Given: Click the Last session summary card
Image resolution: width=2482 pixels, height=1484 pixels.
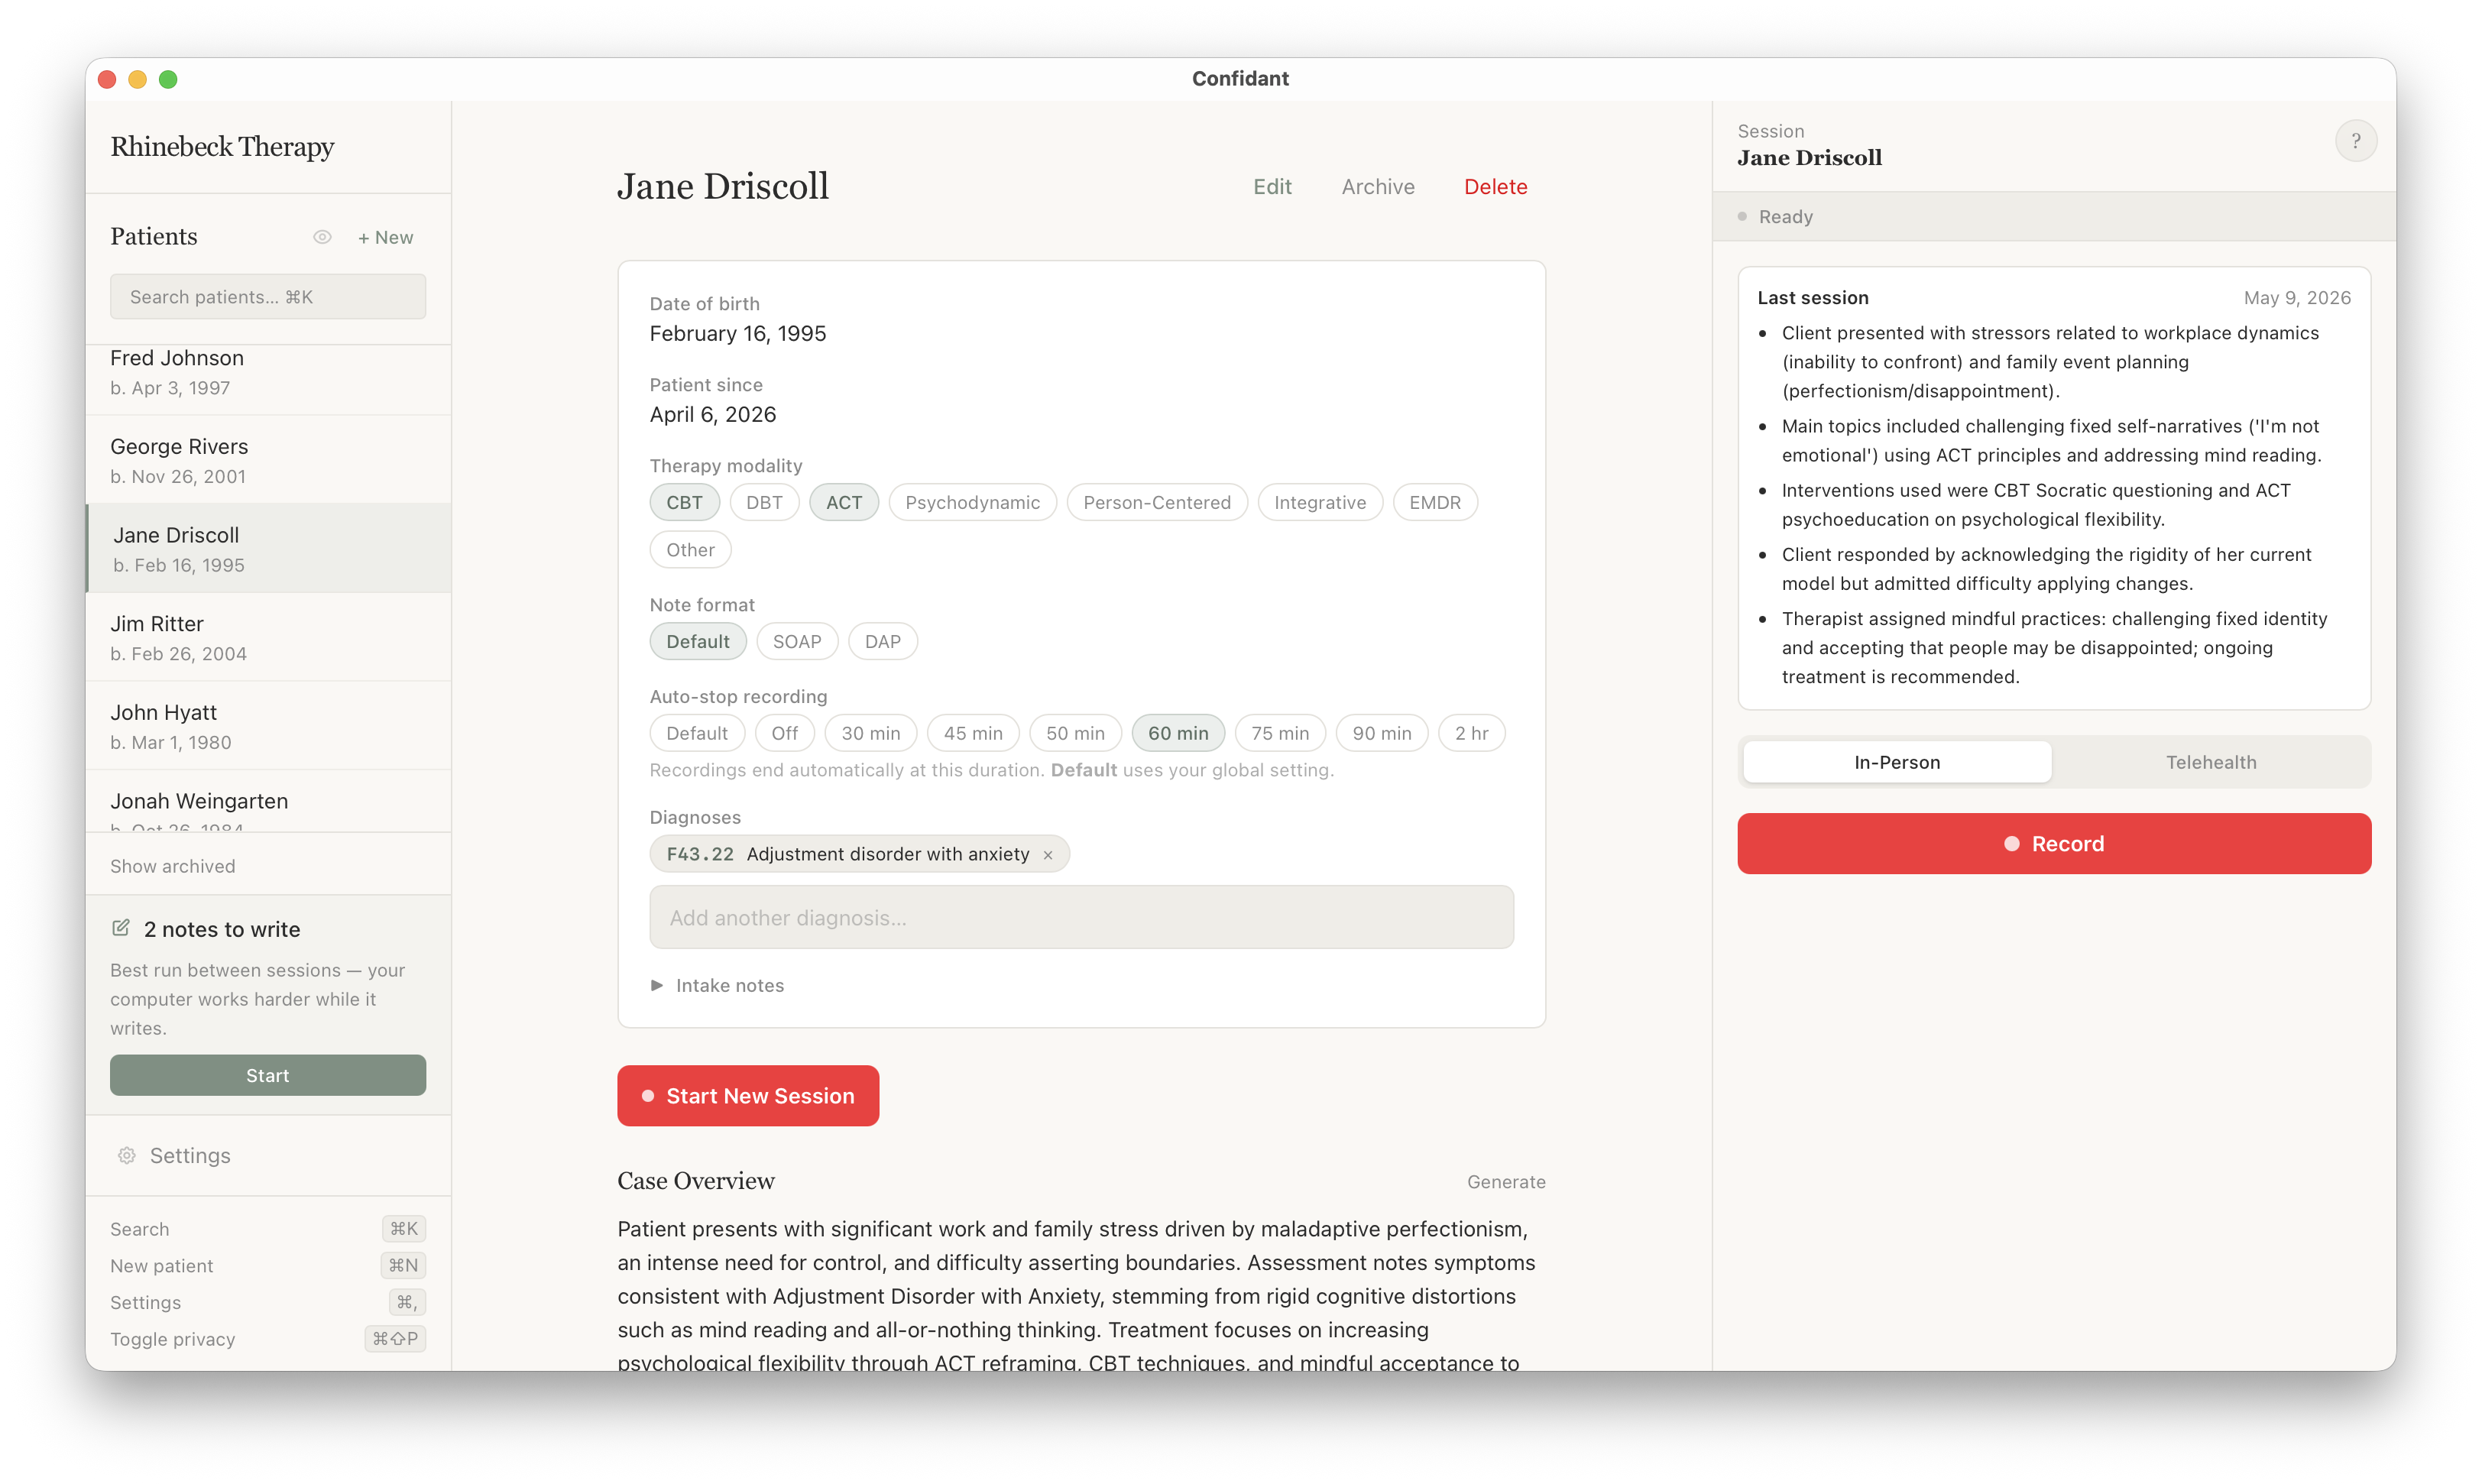Looking at the screenshot, I should [x=2054, y=488].
